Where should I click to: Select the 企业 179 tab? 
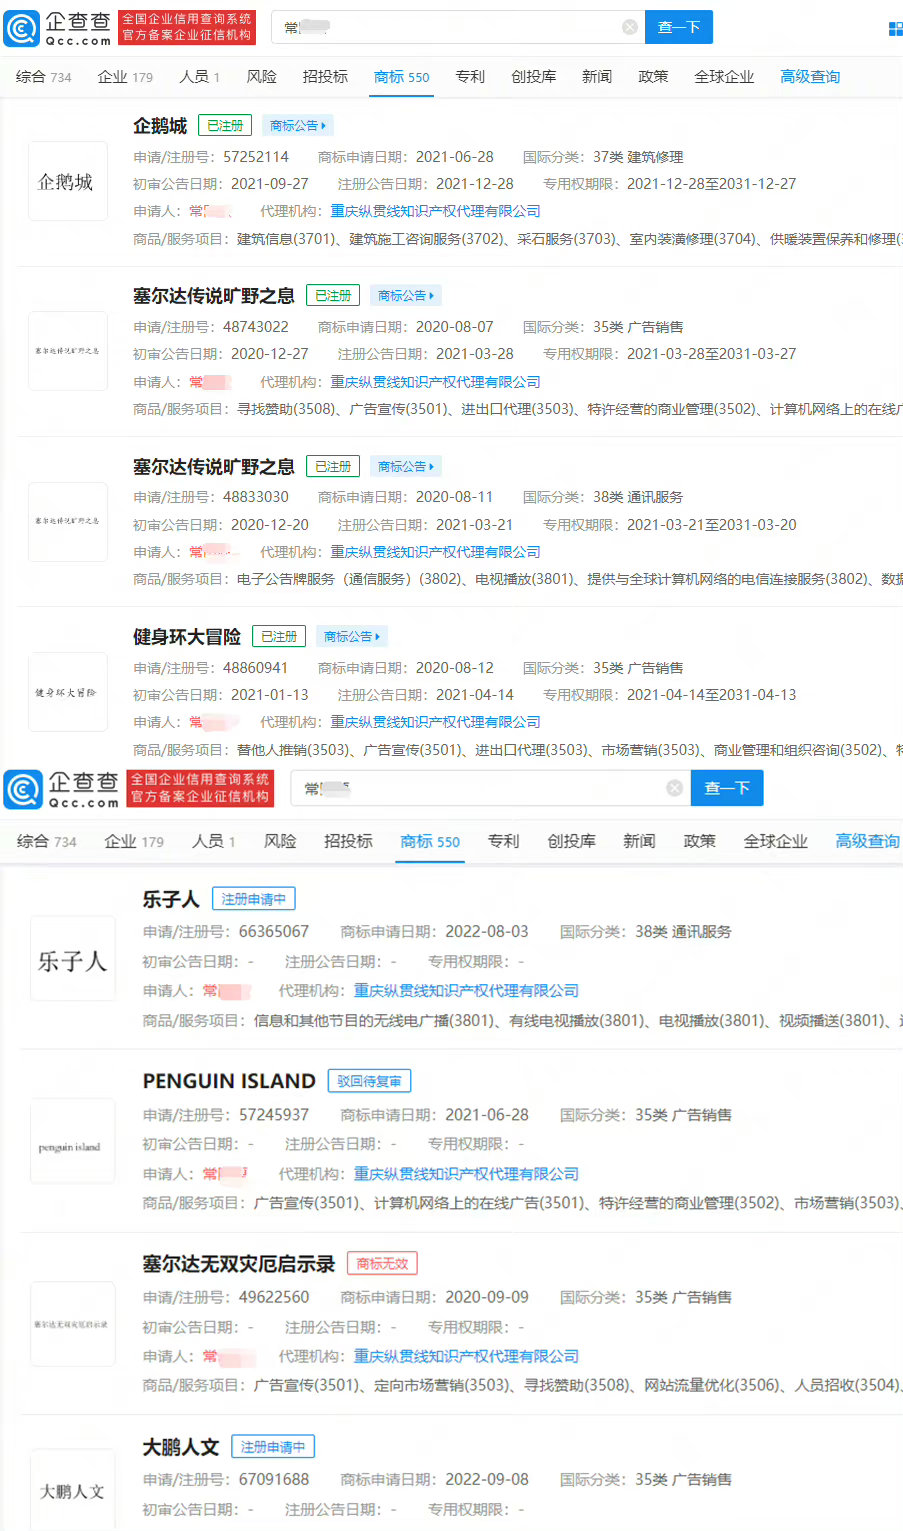(125, 76)
